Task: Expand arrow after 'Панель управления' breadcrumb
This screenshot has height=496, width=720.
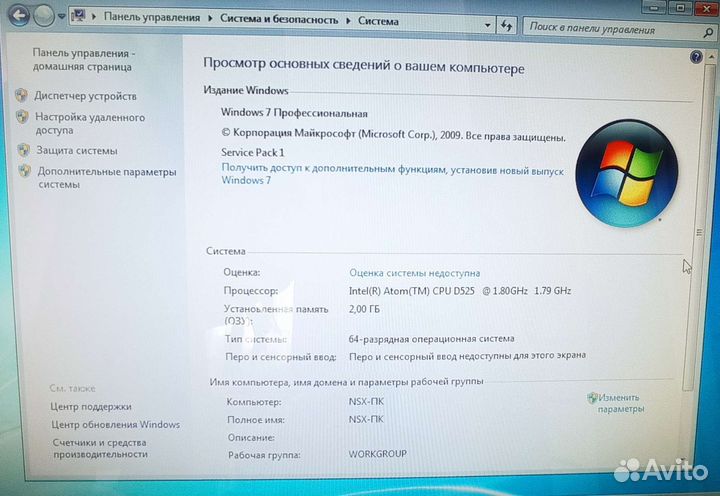Action: [210, 18]
